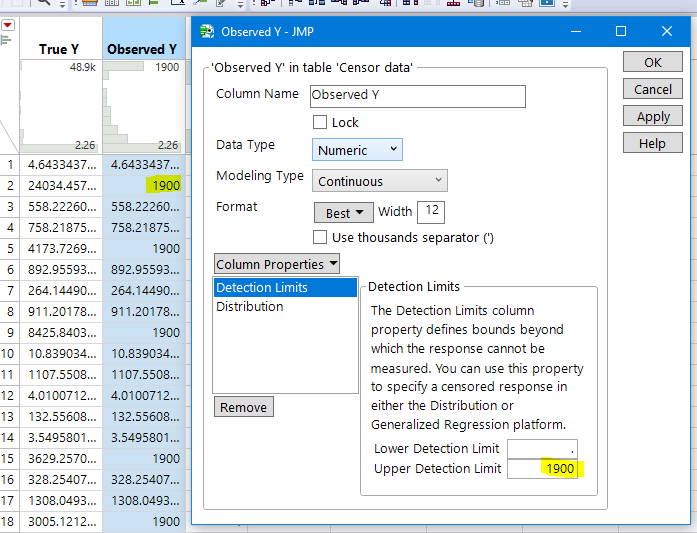Click the Lower Detection Limit field

542,449
